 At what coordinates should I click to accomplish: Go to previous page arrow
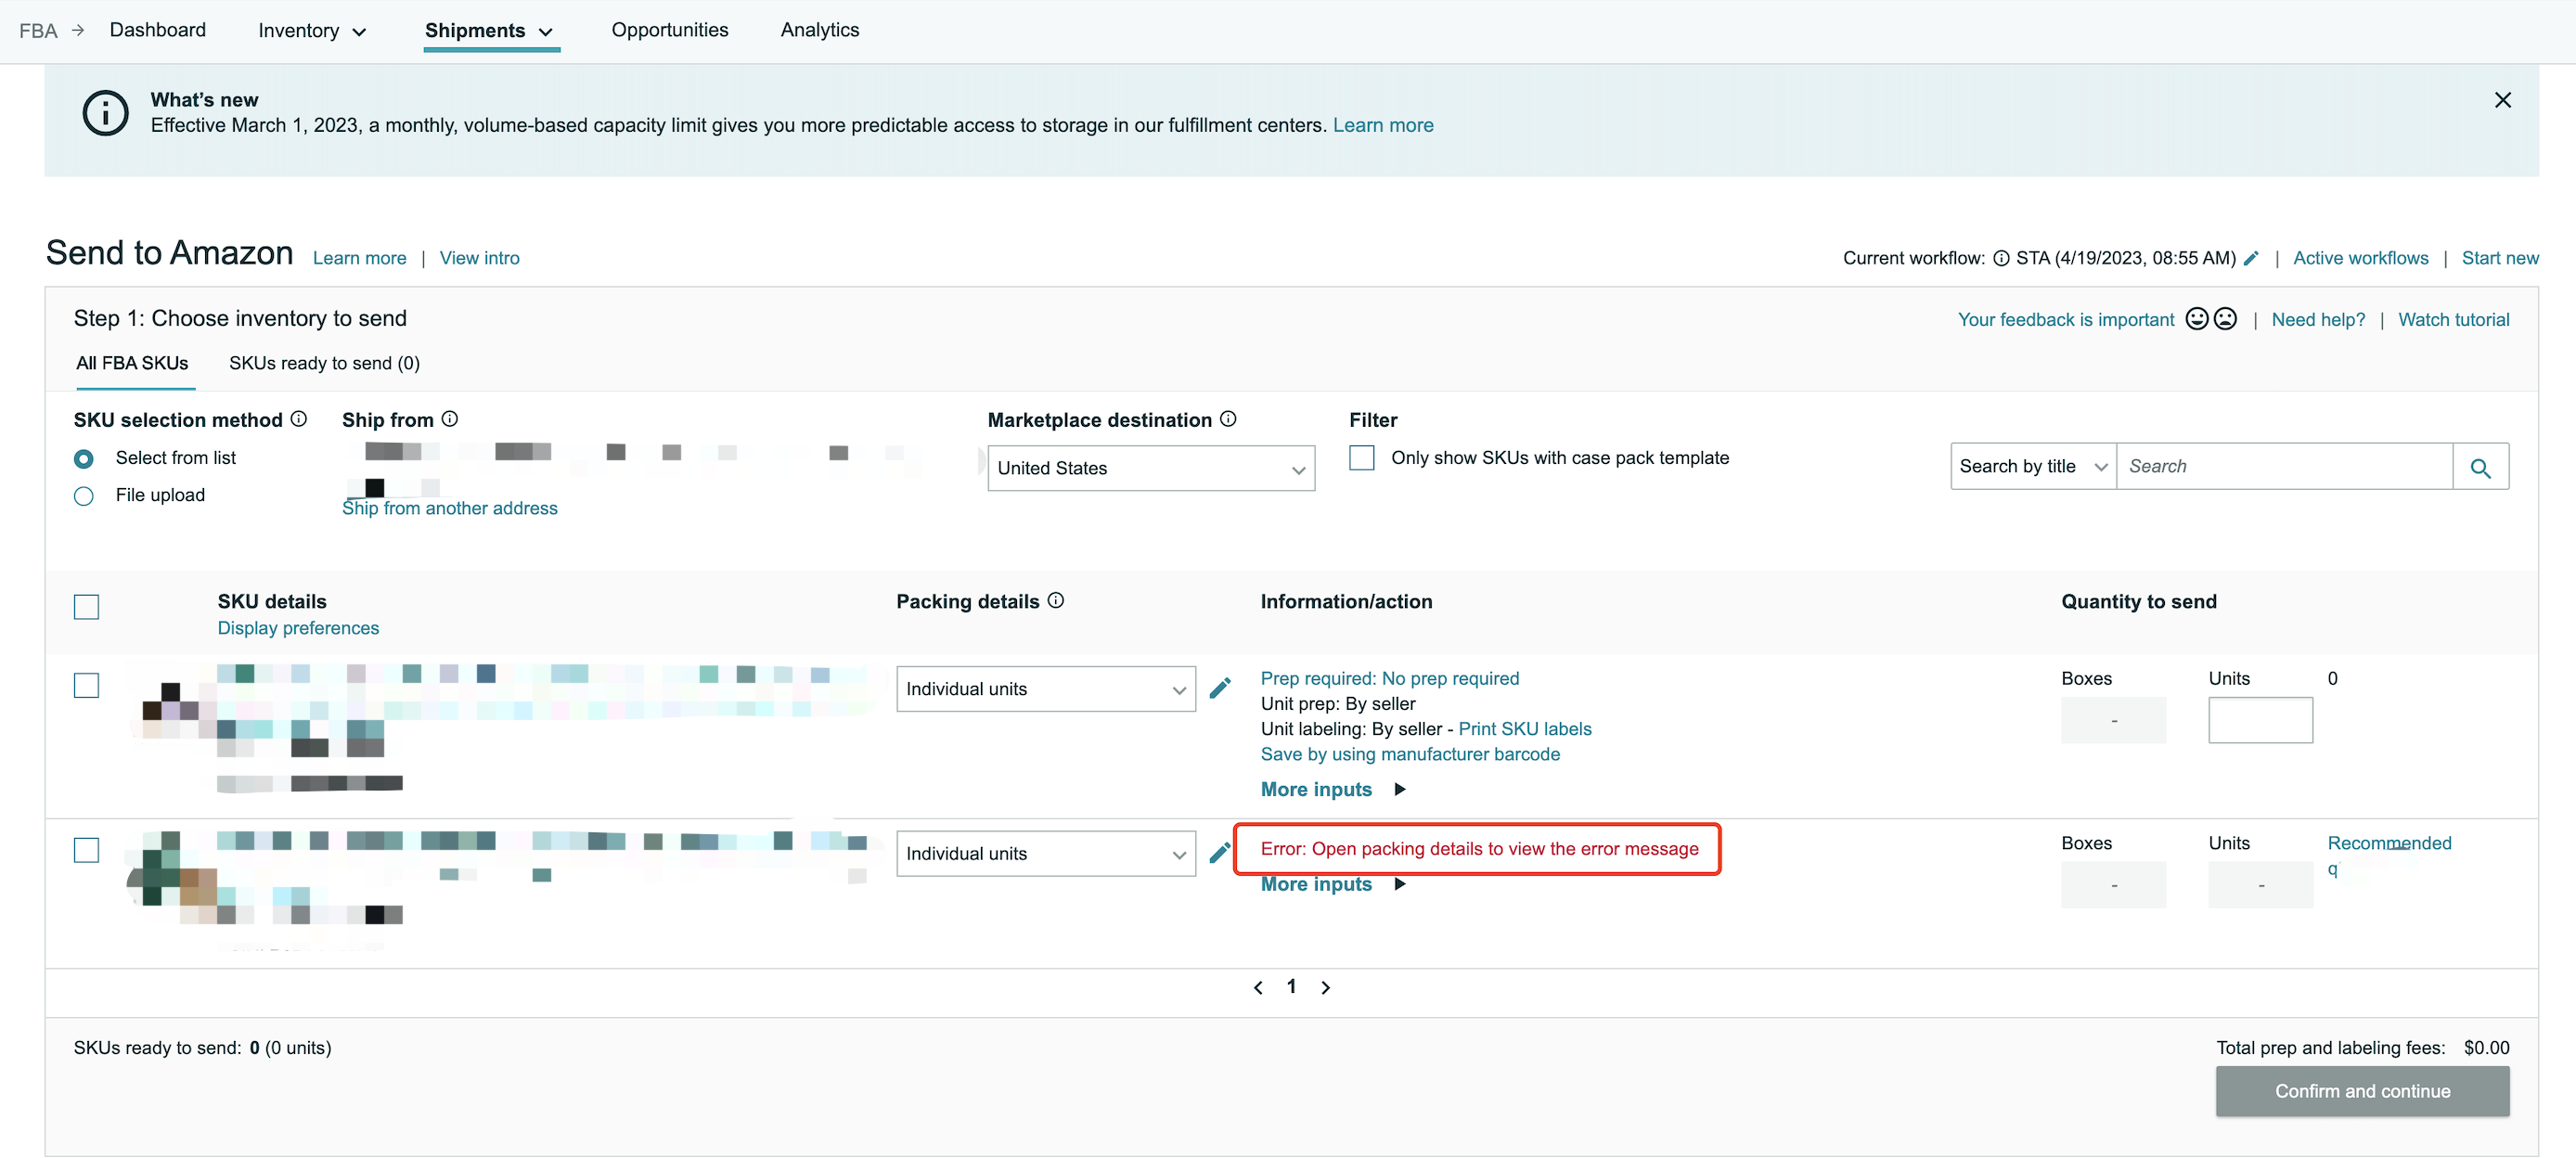(x=1258, y=988)
